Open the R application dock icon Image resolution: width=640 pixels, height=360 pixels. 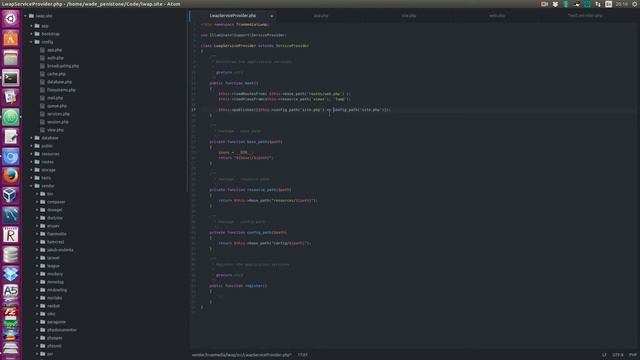point(11,235)
